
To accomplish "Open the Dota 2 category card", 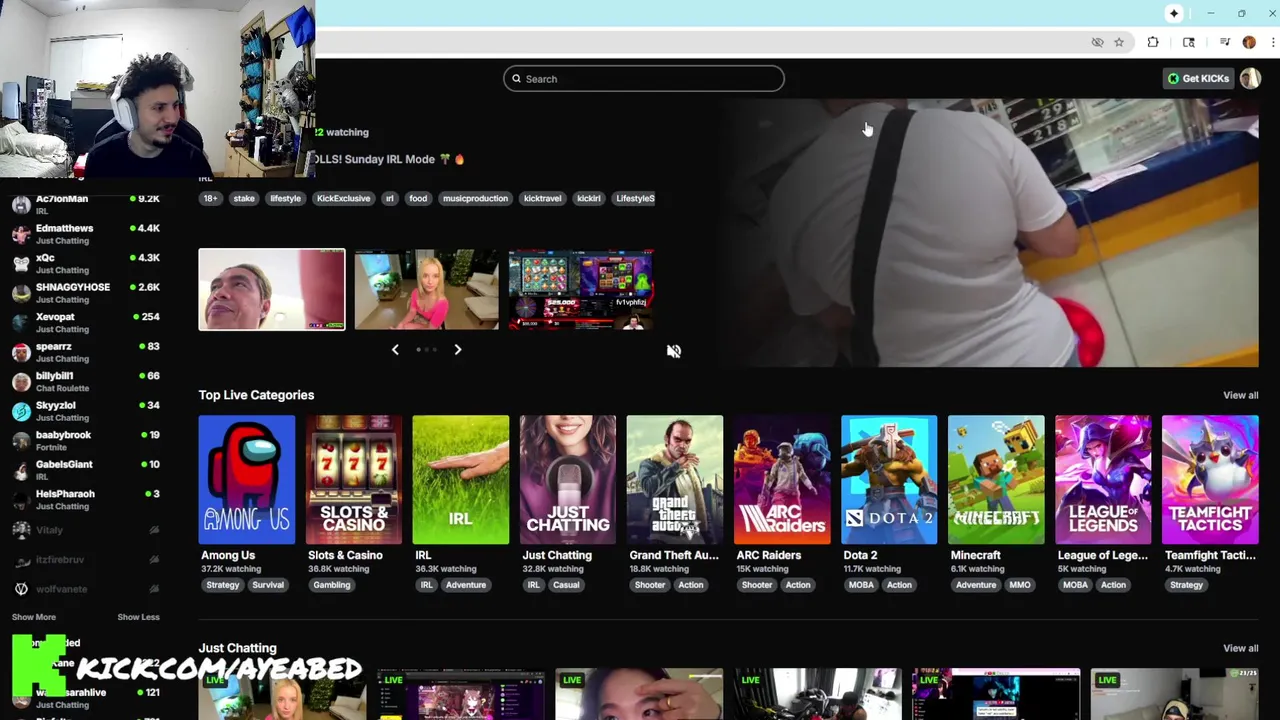I will pos(889,479).
